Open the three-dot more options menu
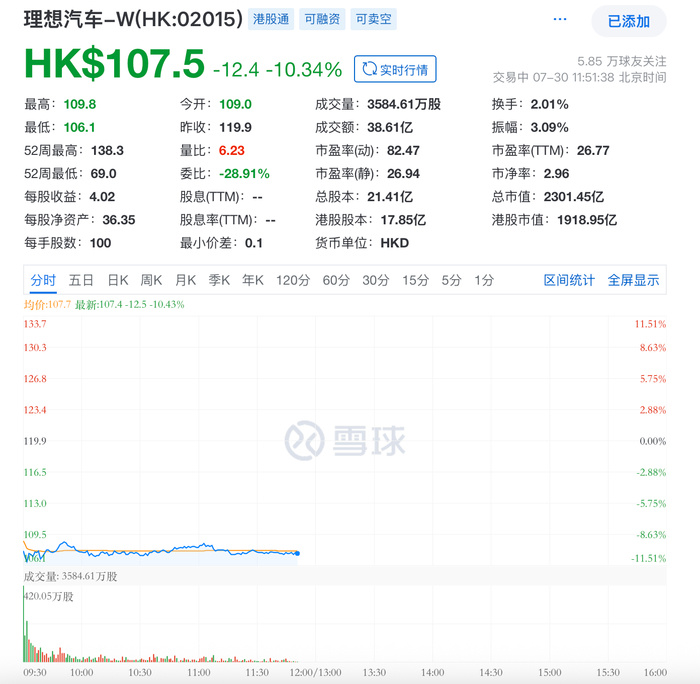The height and width of the screenshot is (684, 700). click(560, 19)
